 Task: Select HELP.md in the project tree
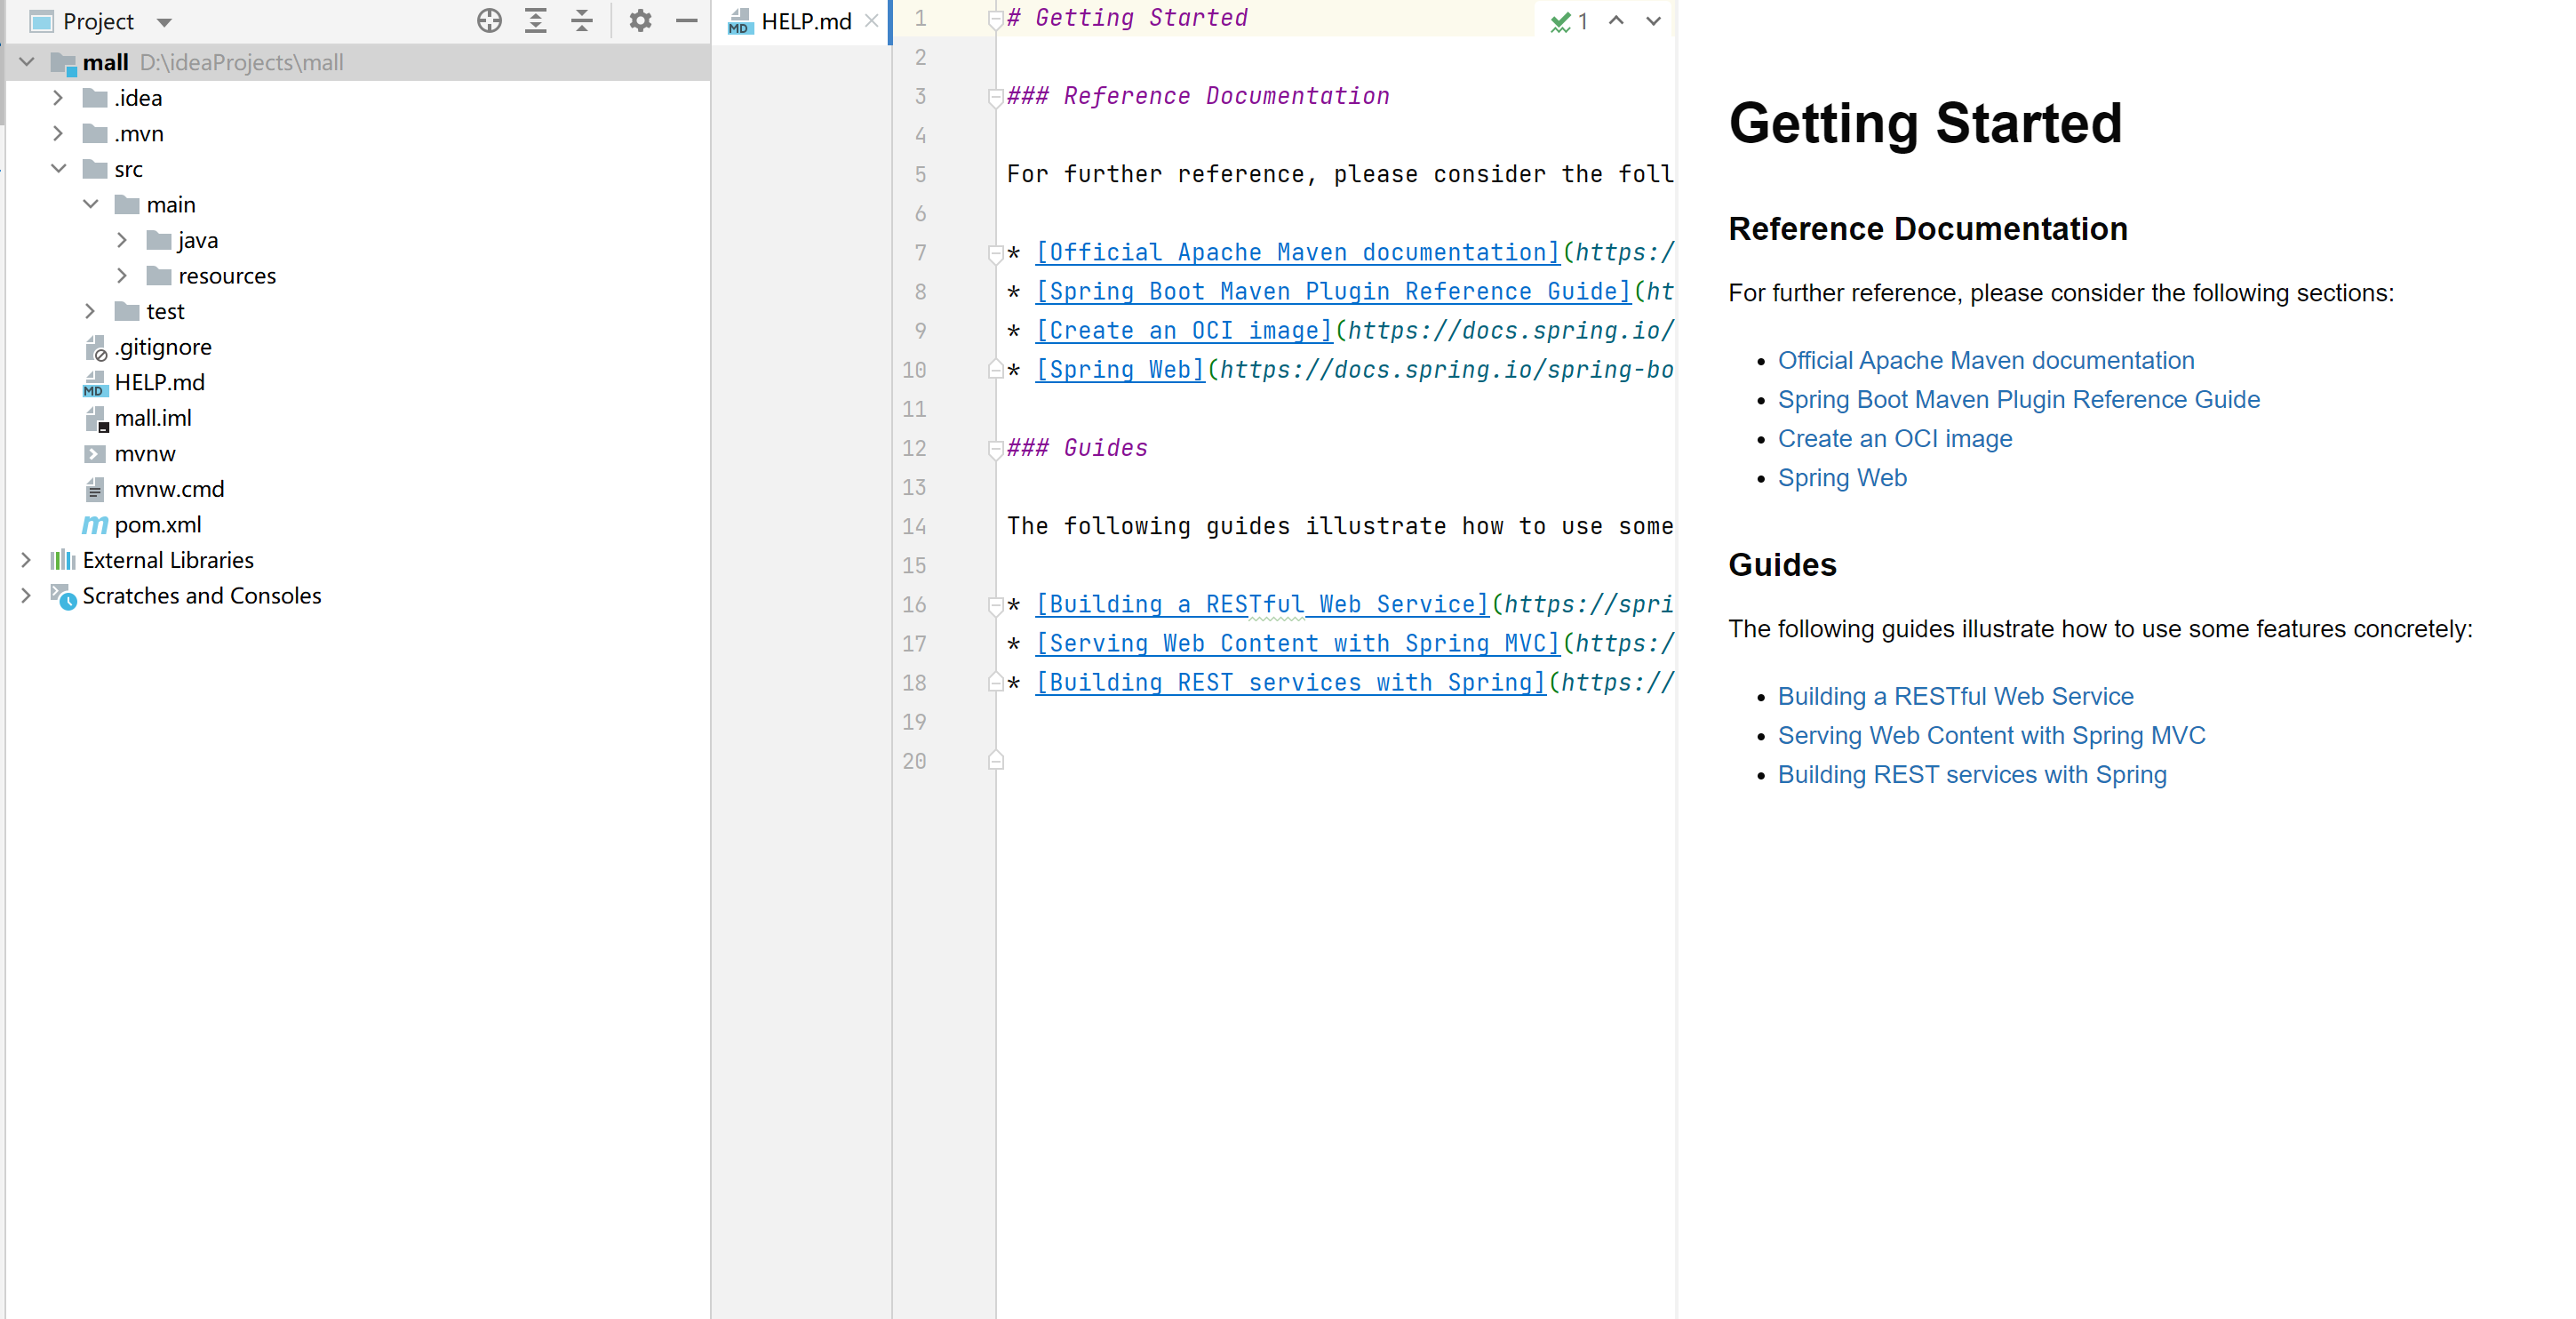[159, 382]
